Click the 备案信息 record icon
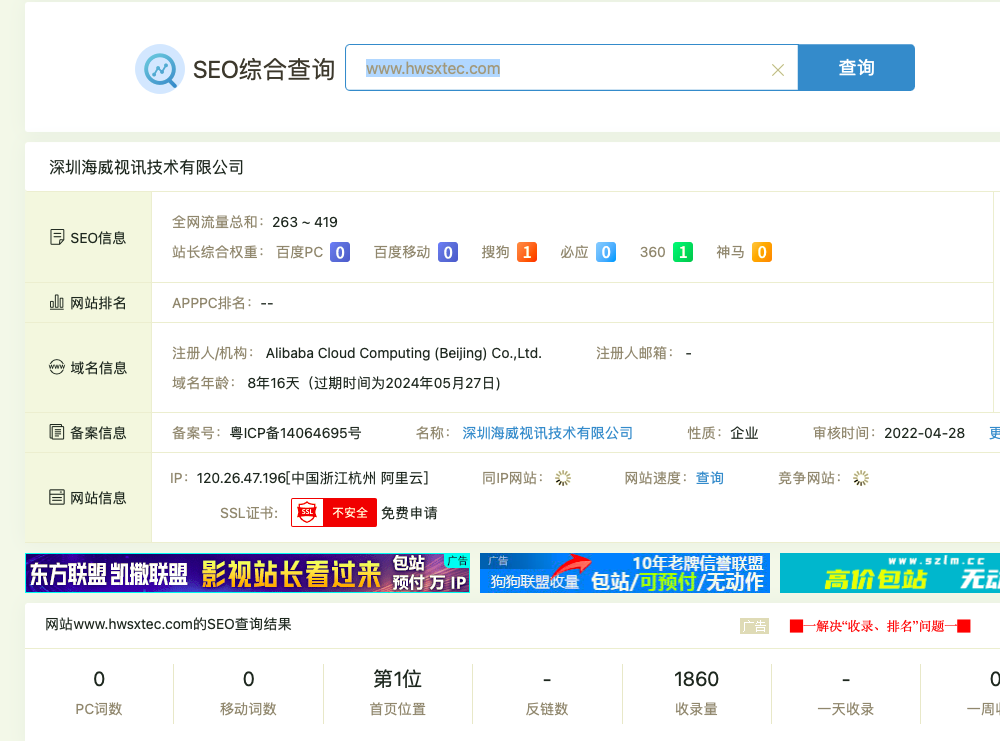The width and height of the screenshot is (1000, 741). pyautogui.click(x=57, y=432)
